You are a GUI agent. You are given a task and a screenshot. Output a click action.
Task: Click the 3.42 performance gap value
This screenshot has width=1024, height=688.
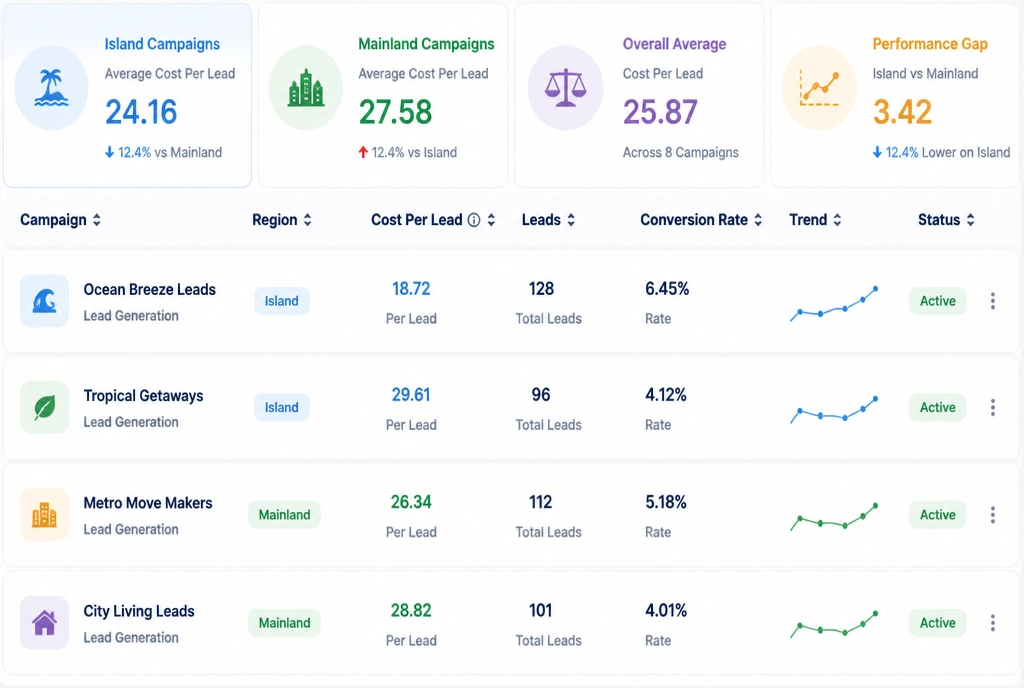[x=902, y=112]
